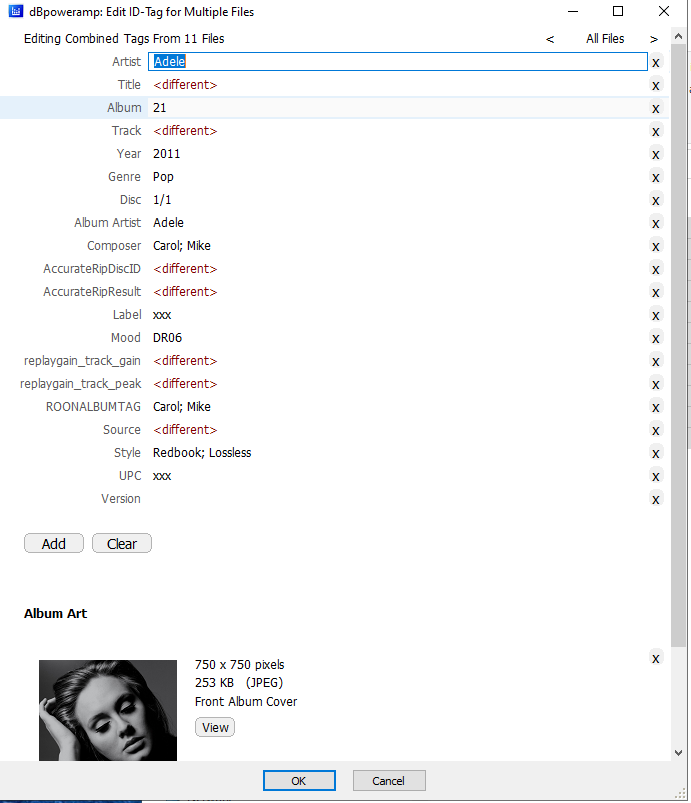The image size is (691, 803).
Task: Open album art with View button
Action: [x=215, y=727]
